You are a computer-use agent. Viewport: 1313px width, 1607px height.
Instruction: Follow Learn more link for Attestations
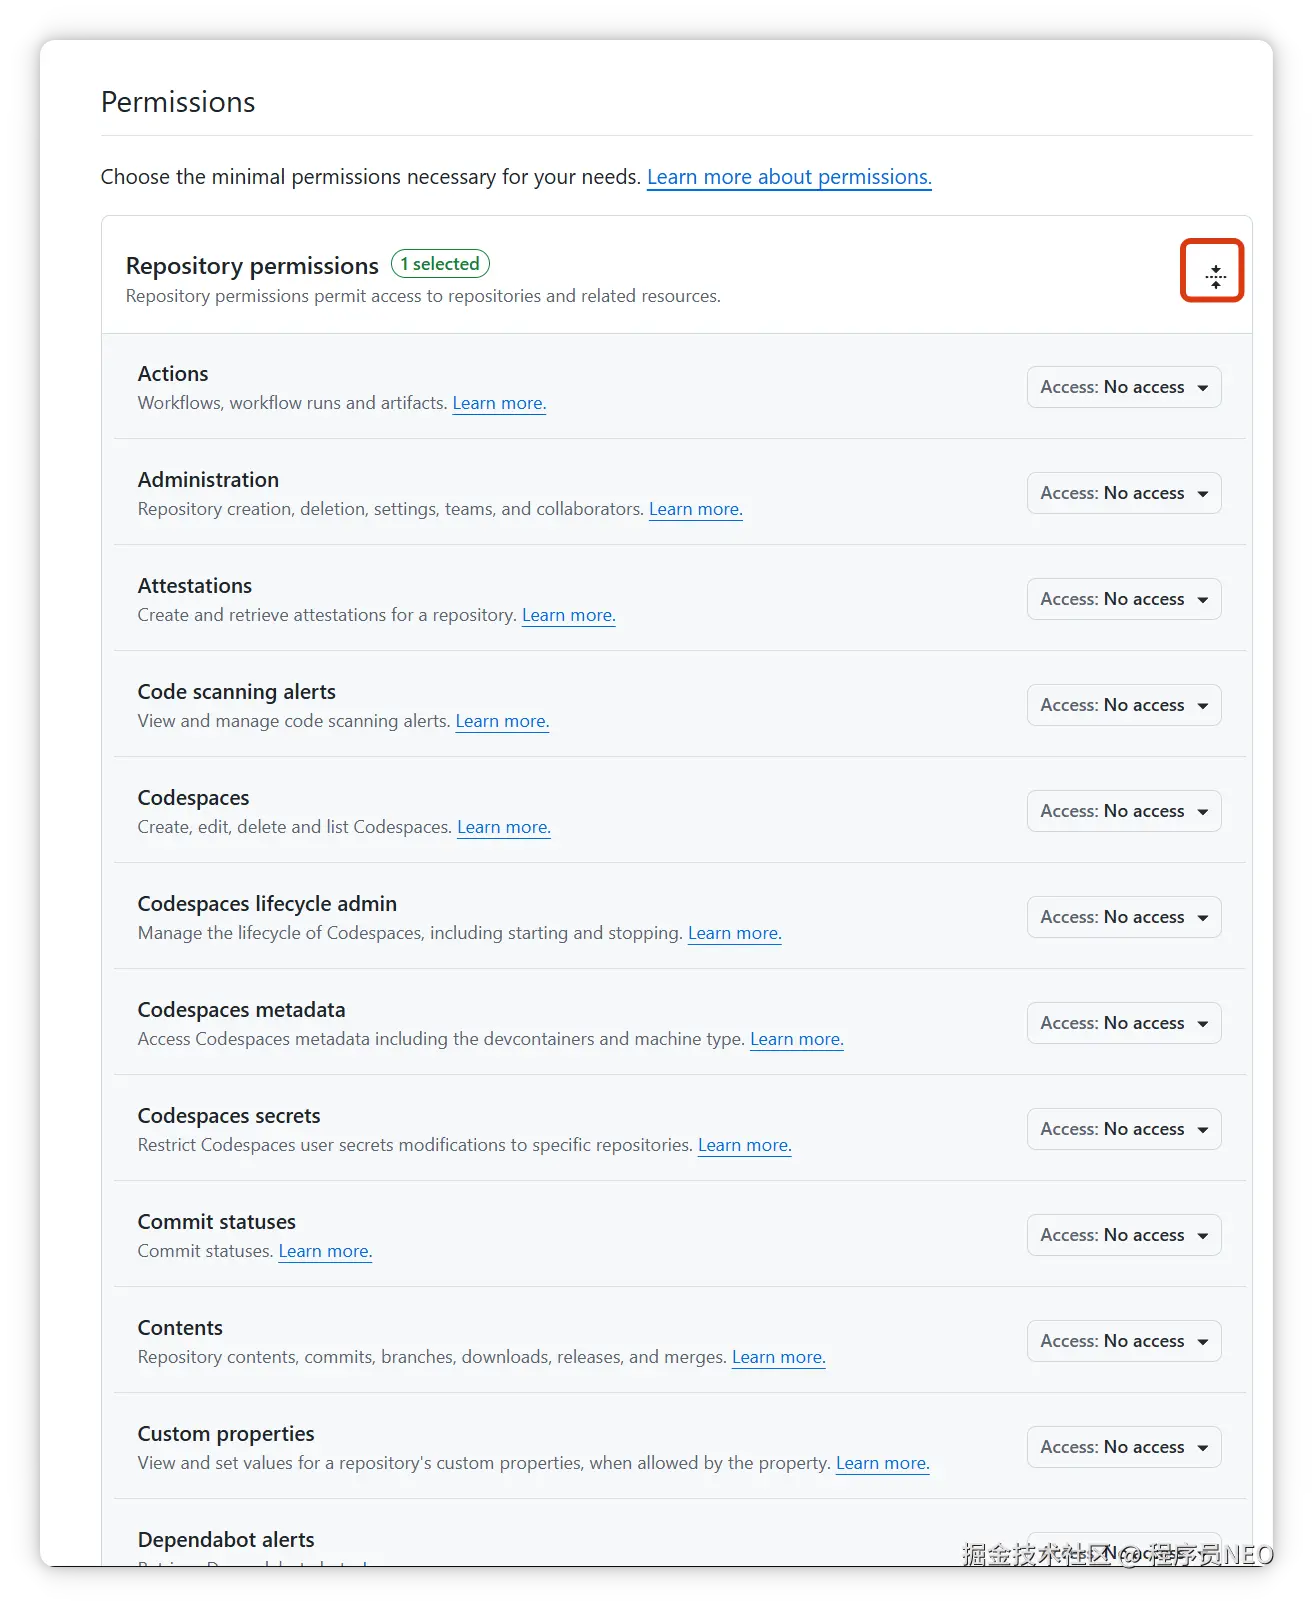click(568, 615)
